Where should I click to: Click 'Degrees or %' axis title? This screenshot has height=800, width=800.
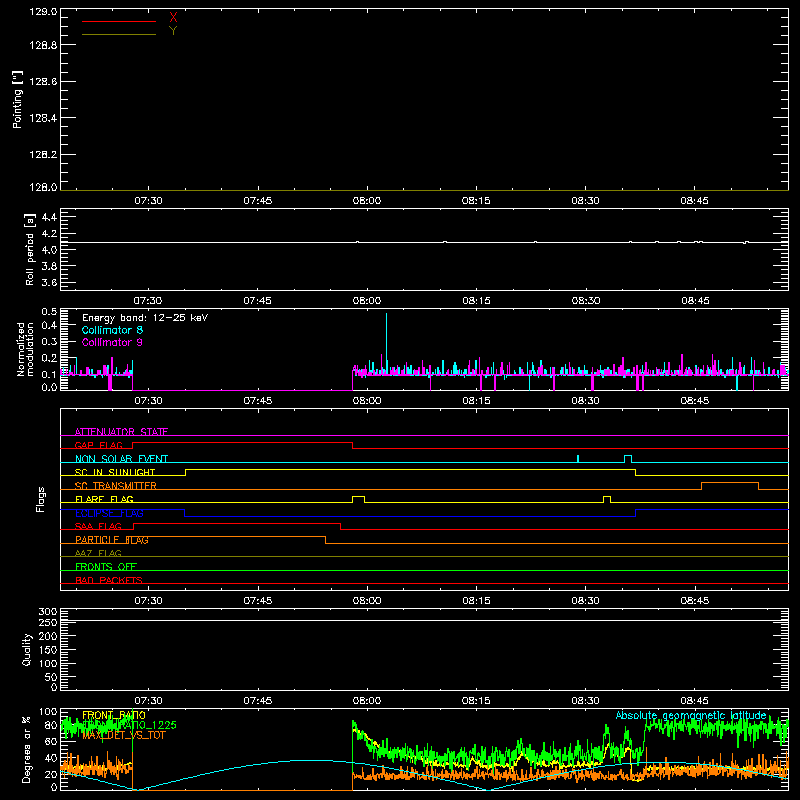(x=27, y=749)
